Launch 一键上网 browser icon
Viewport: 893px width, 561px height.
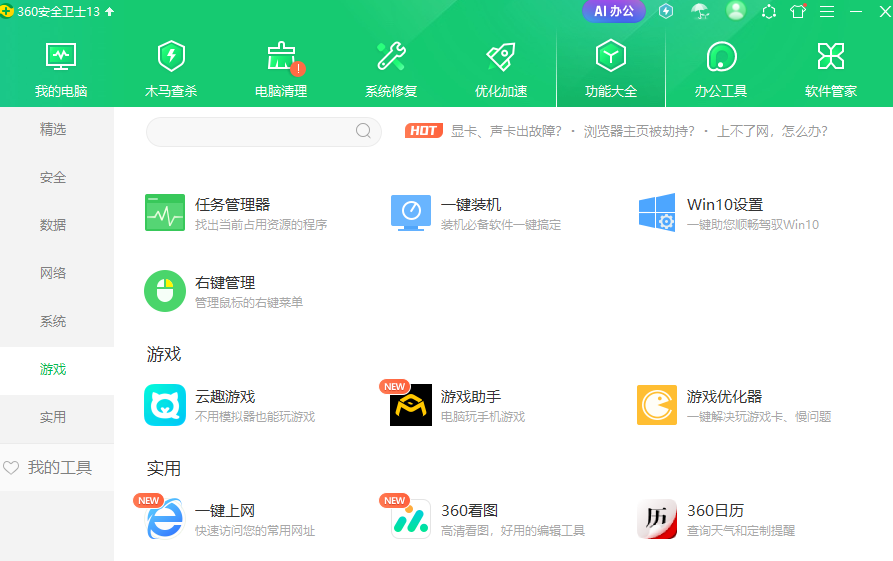pos(165,519)
